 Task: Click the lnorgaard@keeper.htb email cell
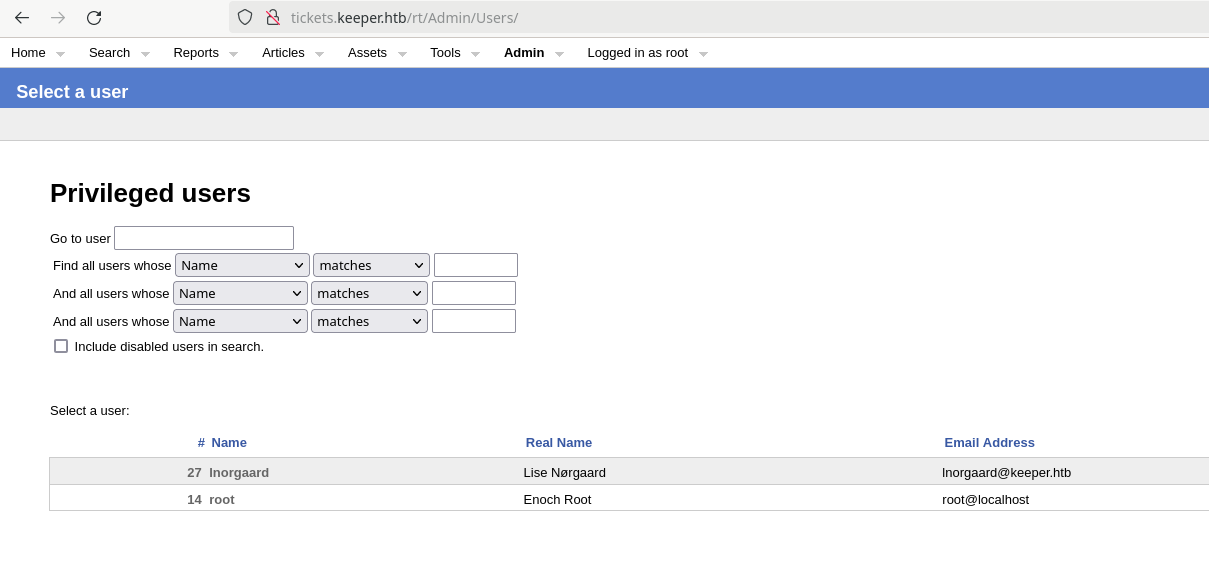(x=1006, y=472)
